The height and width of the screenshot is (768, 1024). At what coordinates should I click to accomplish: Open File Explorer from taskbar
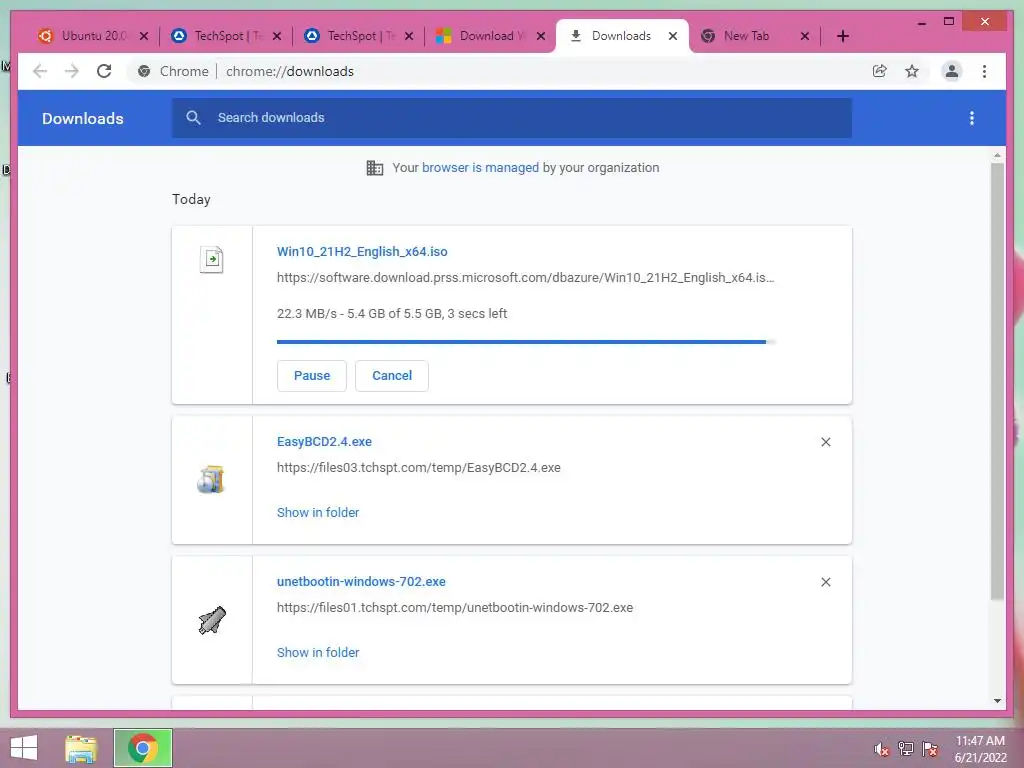click(81, 748)
